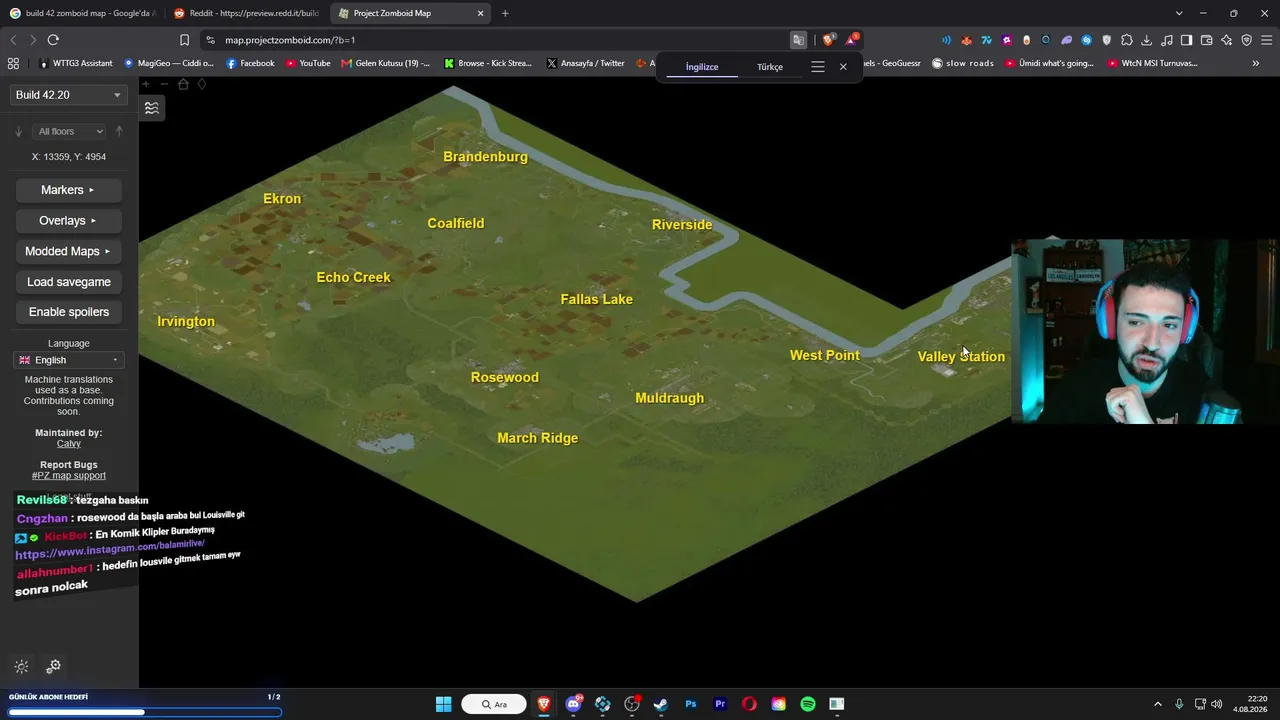Expand the Modded Maps submenu
Image resolution: width=1280 pixels, height=720 pixels.
[x=68, y=251]
